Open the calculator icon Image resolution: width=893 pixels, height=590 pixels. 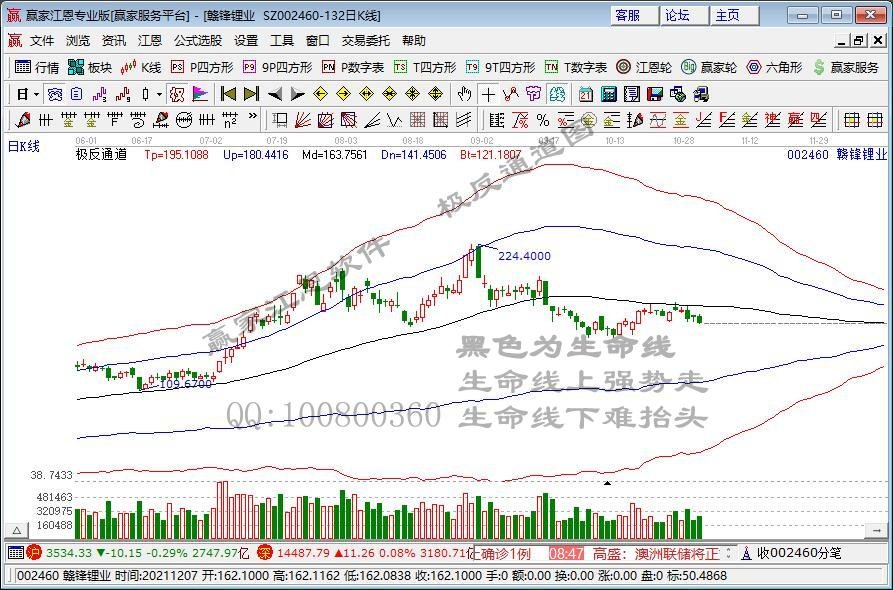609,94
